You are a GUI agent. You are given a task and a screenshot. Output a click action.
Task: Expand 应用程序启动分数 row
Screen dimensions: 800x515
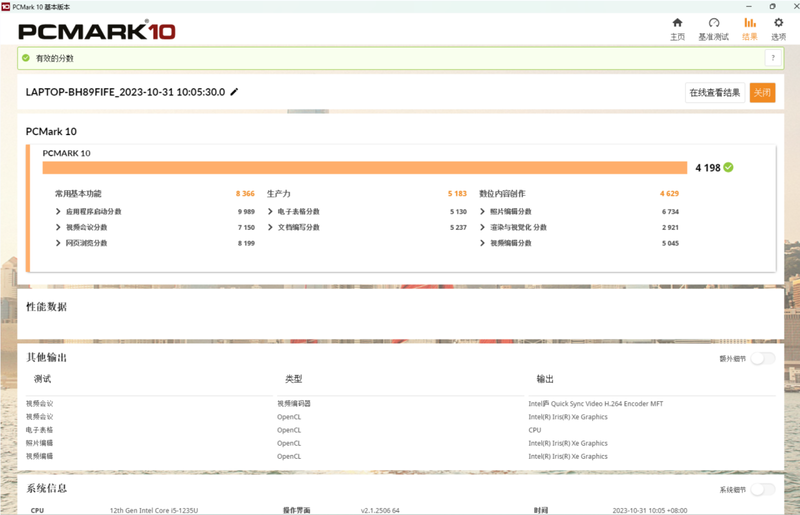(59, 212)
